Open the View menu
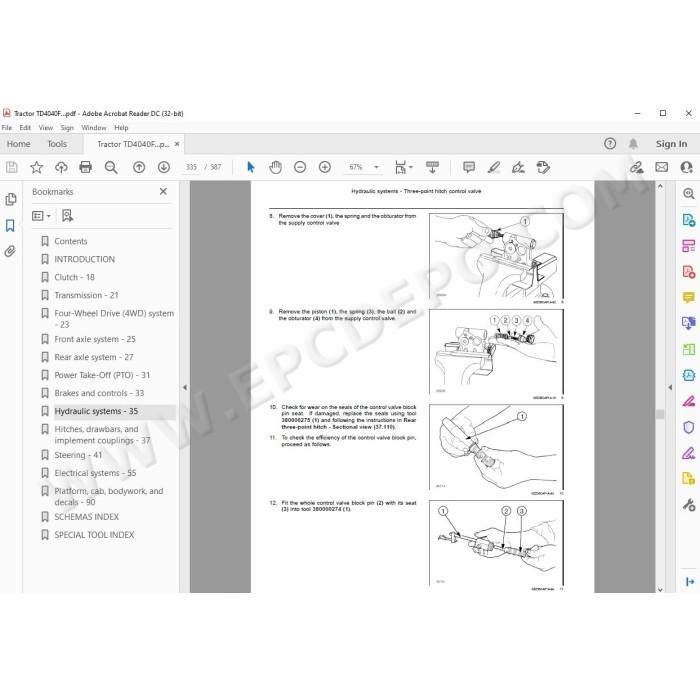 (46, 128)
